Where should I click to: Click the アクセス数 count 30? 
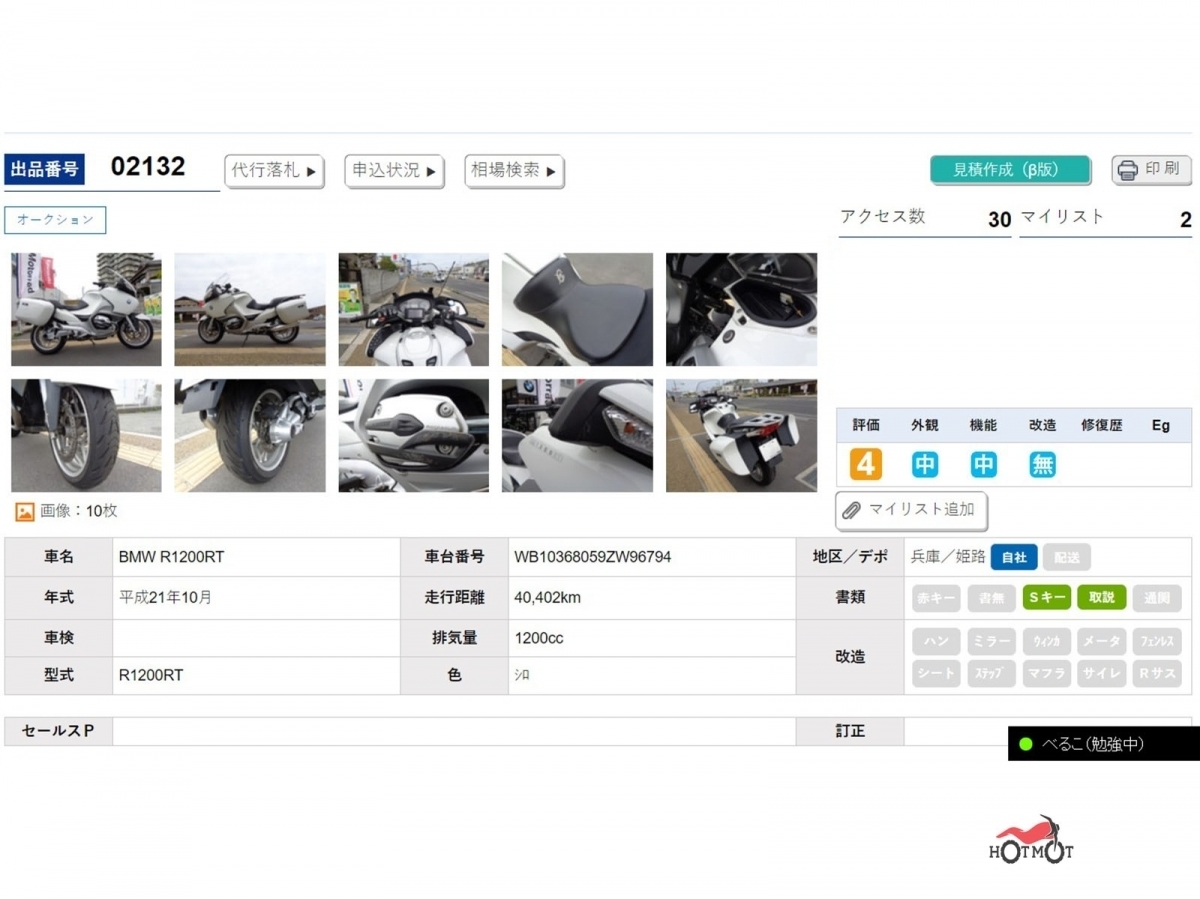(x=999, y=220)
